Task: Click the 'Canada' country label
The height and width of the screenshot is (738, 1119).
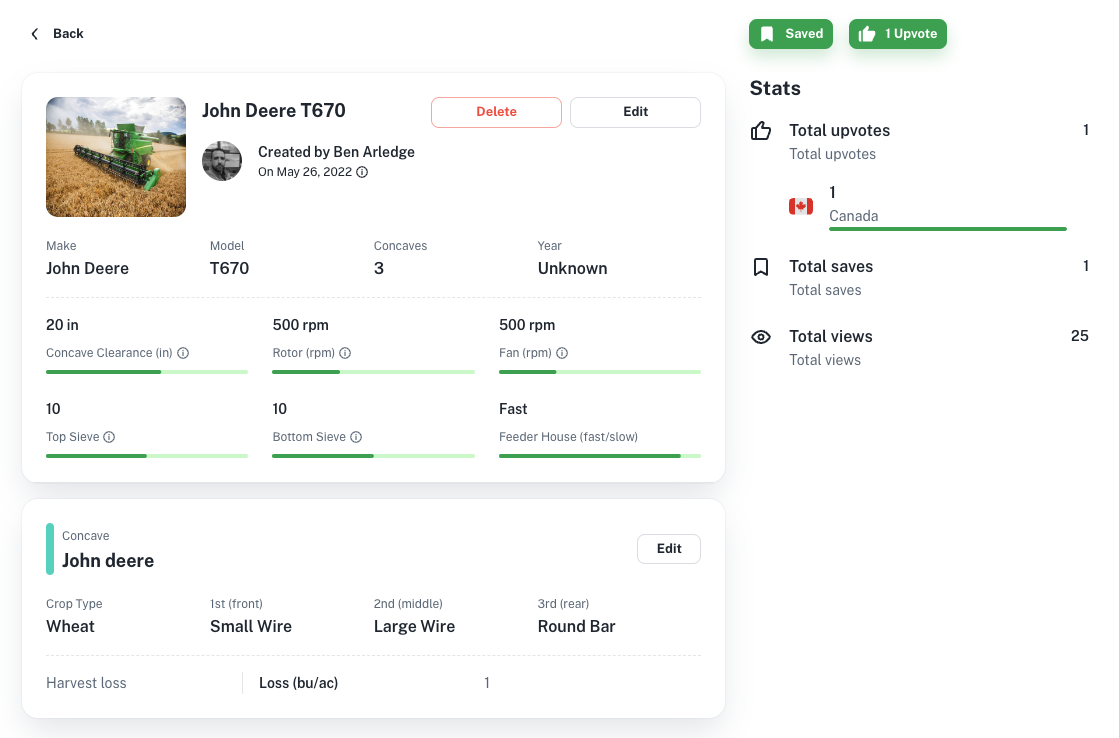Action: coord(854,216)
